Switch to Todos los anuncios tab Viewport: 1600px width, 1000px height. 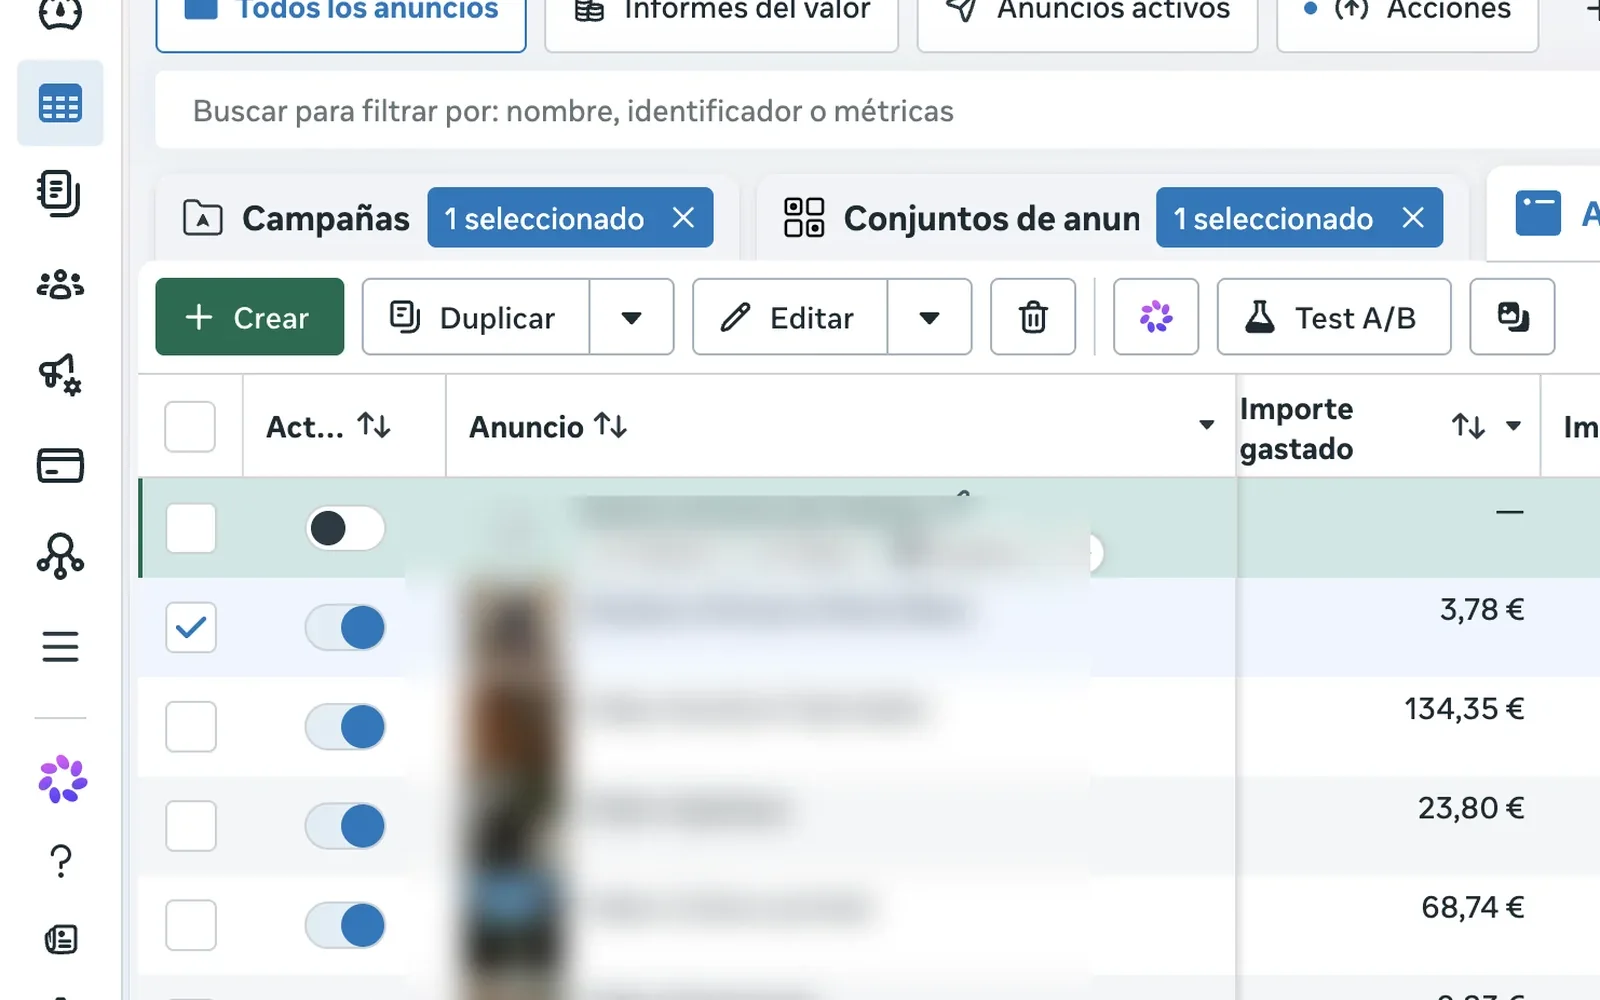click(x=341, y=20)
